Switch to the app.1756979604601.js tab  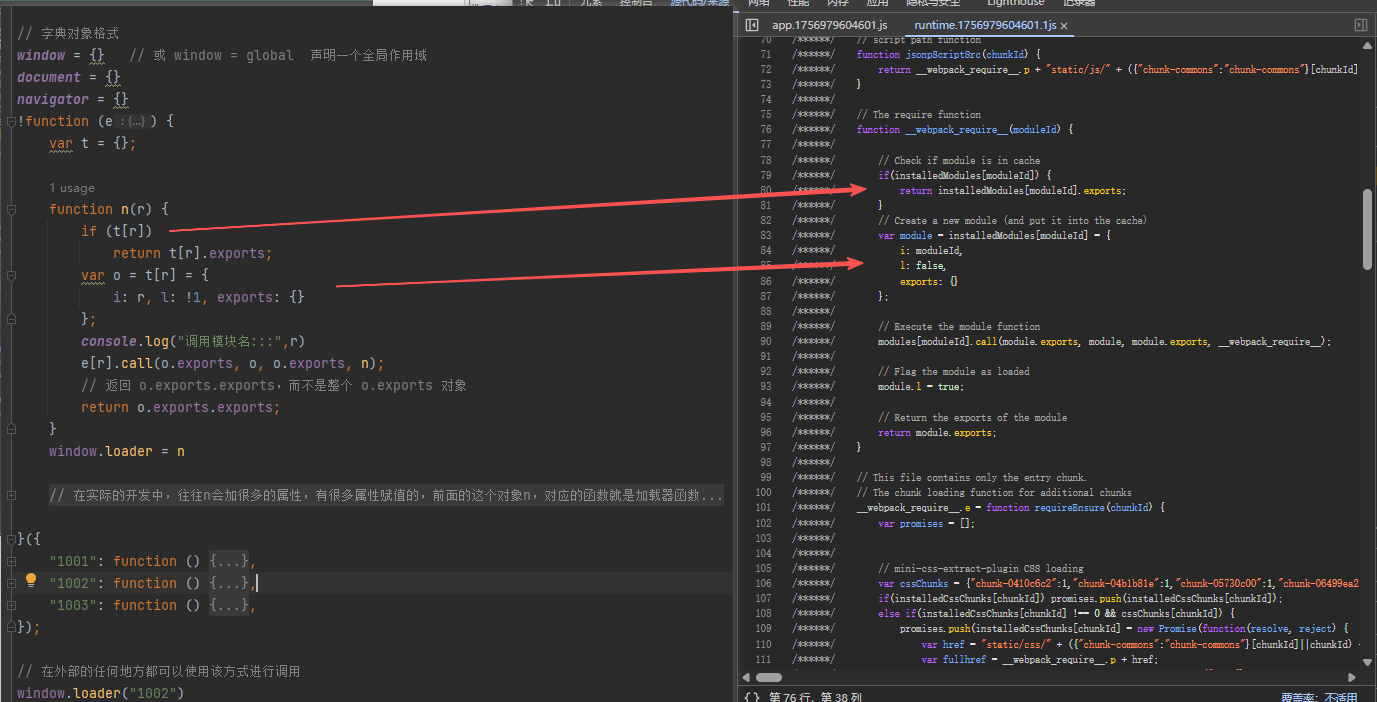tap(829, 25)
